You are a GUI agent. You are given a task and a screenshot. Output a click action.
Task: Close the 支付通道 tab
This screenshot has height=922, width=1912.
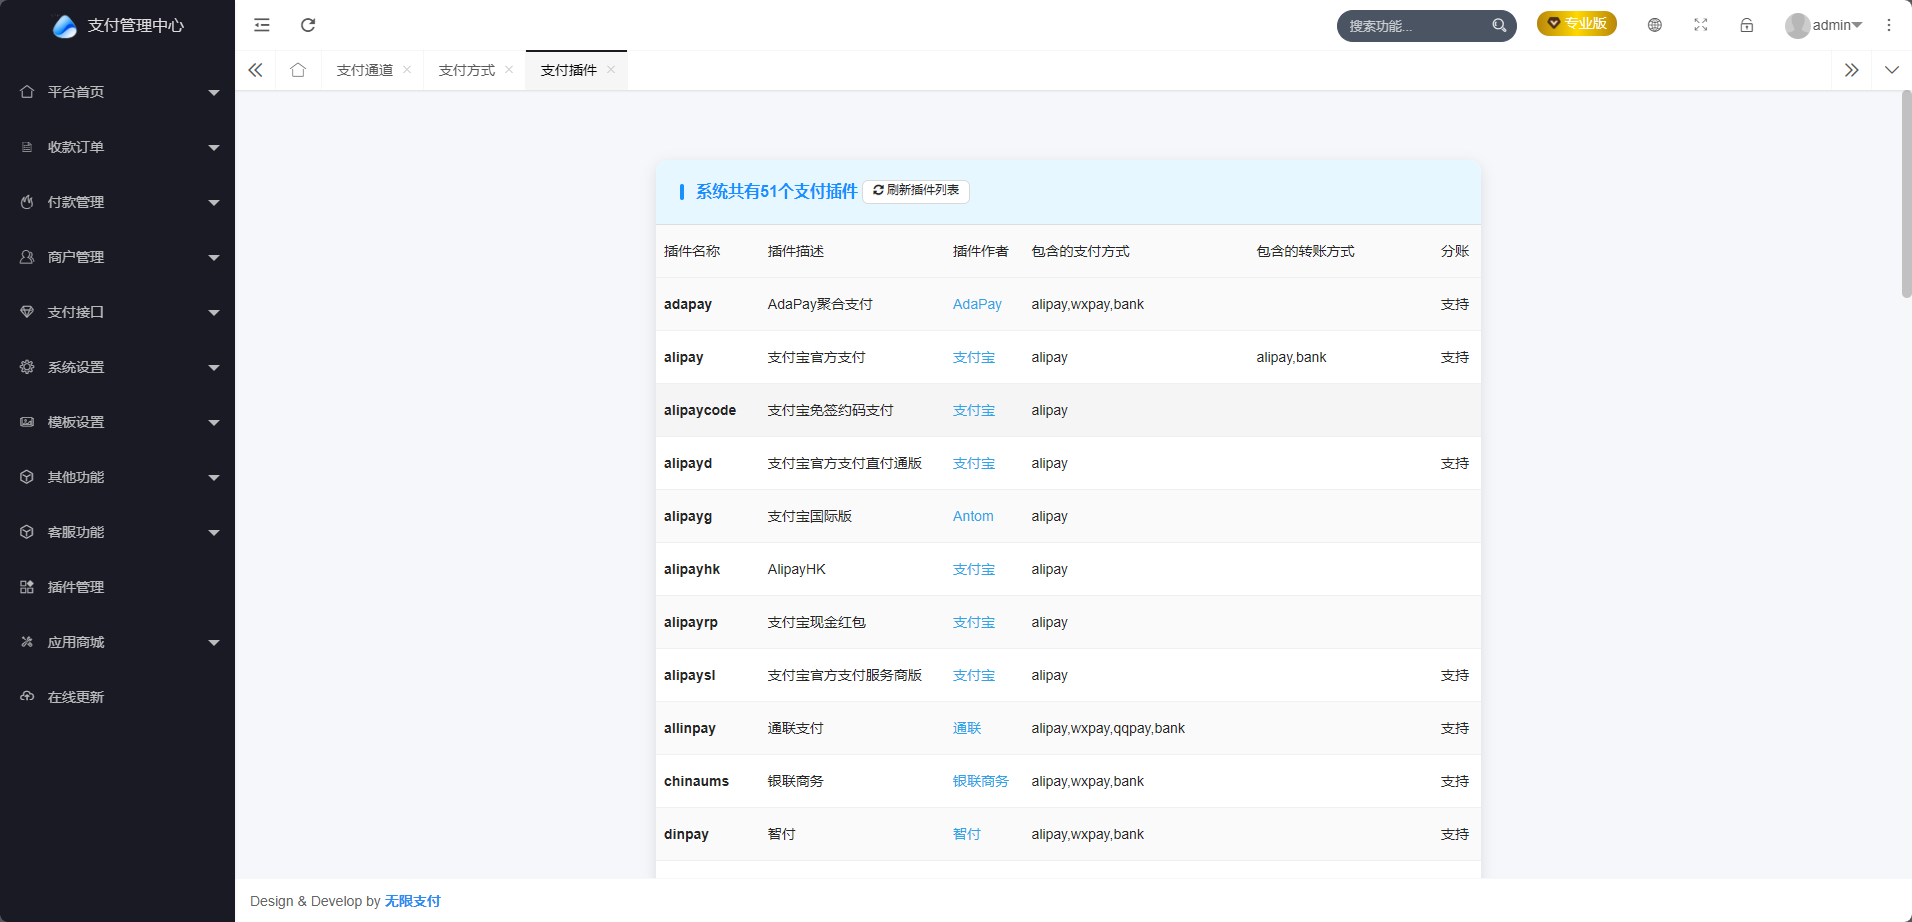(407, 70)
